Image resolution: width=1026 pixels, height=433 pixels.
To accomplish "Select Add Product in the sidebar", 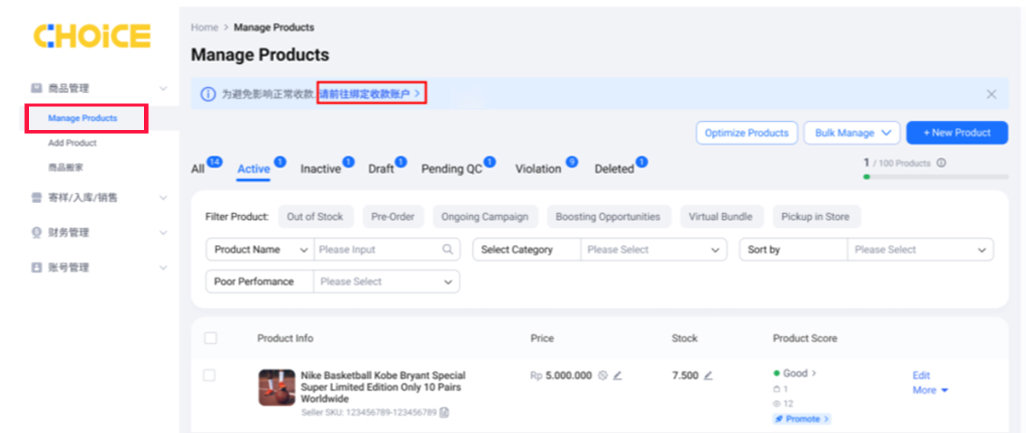I will point(72,143).
